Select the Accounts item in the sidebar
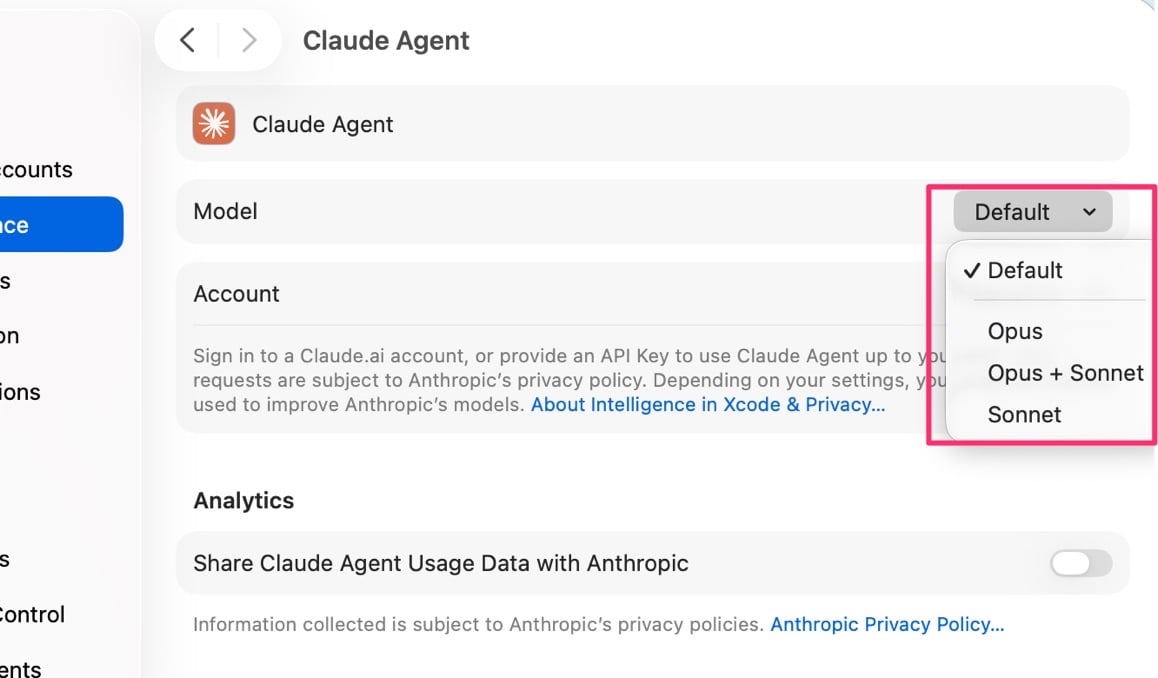This screenshot has height=678, width=1158. coord(36,170)
